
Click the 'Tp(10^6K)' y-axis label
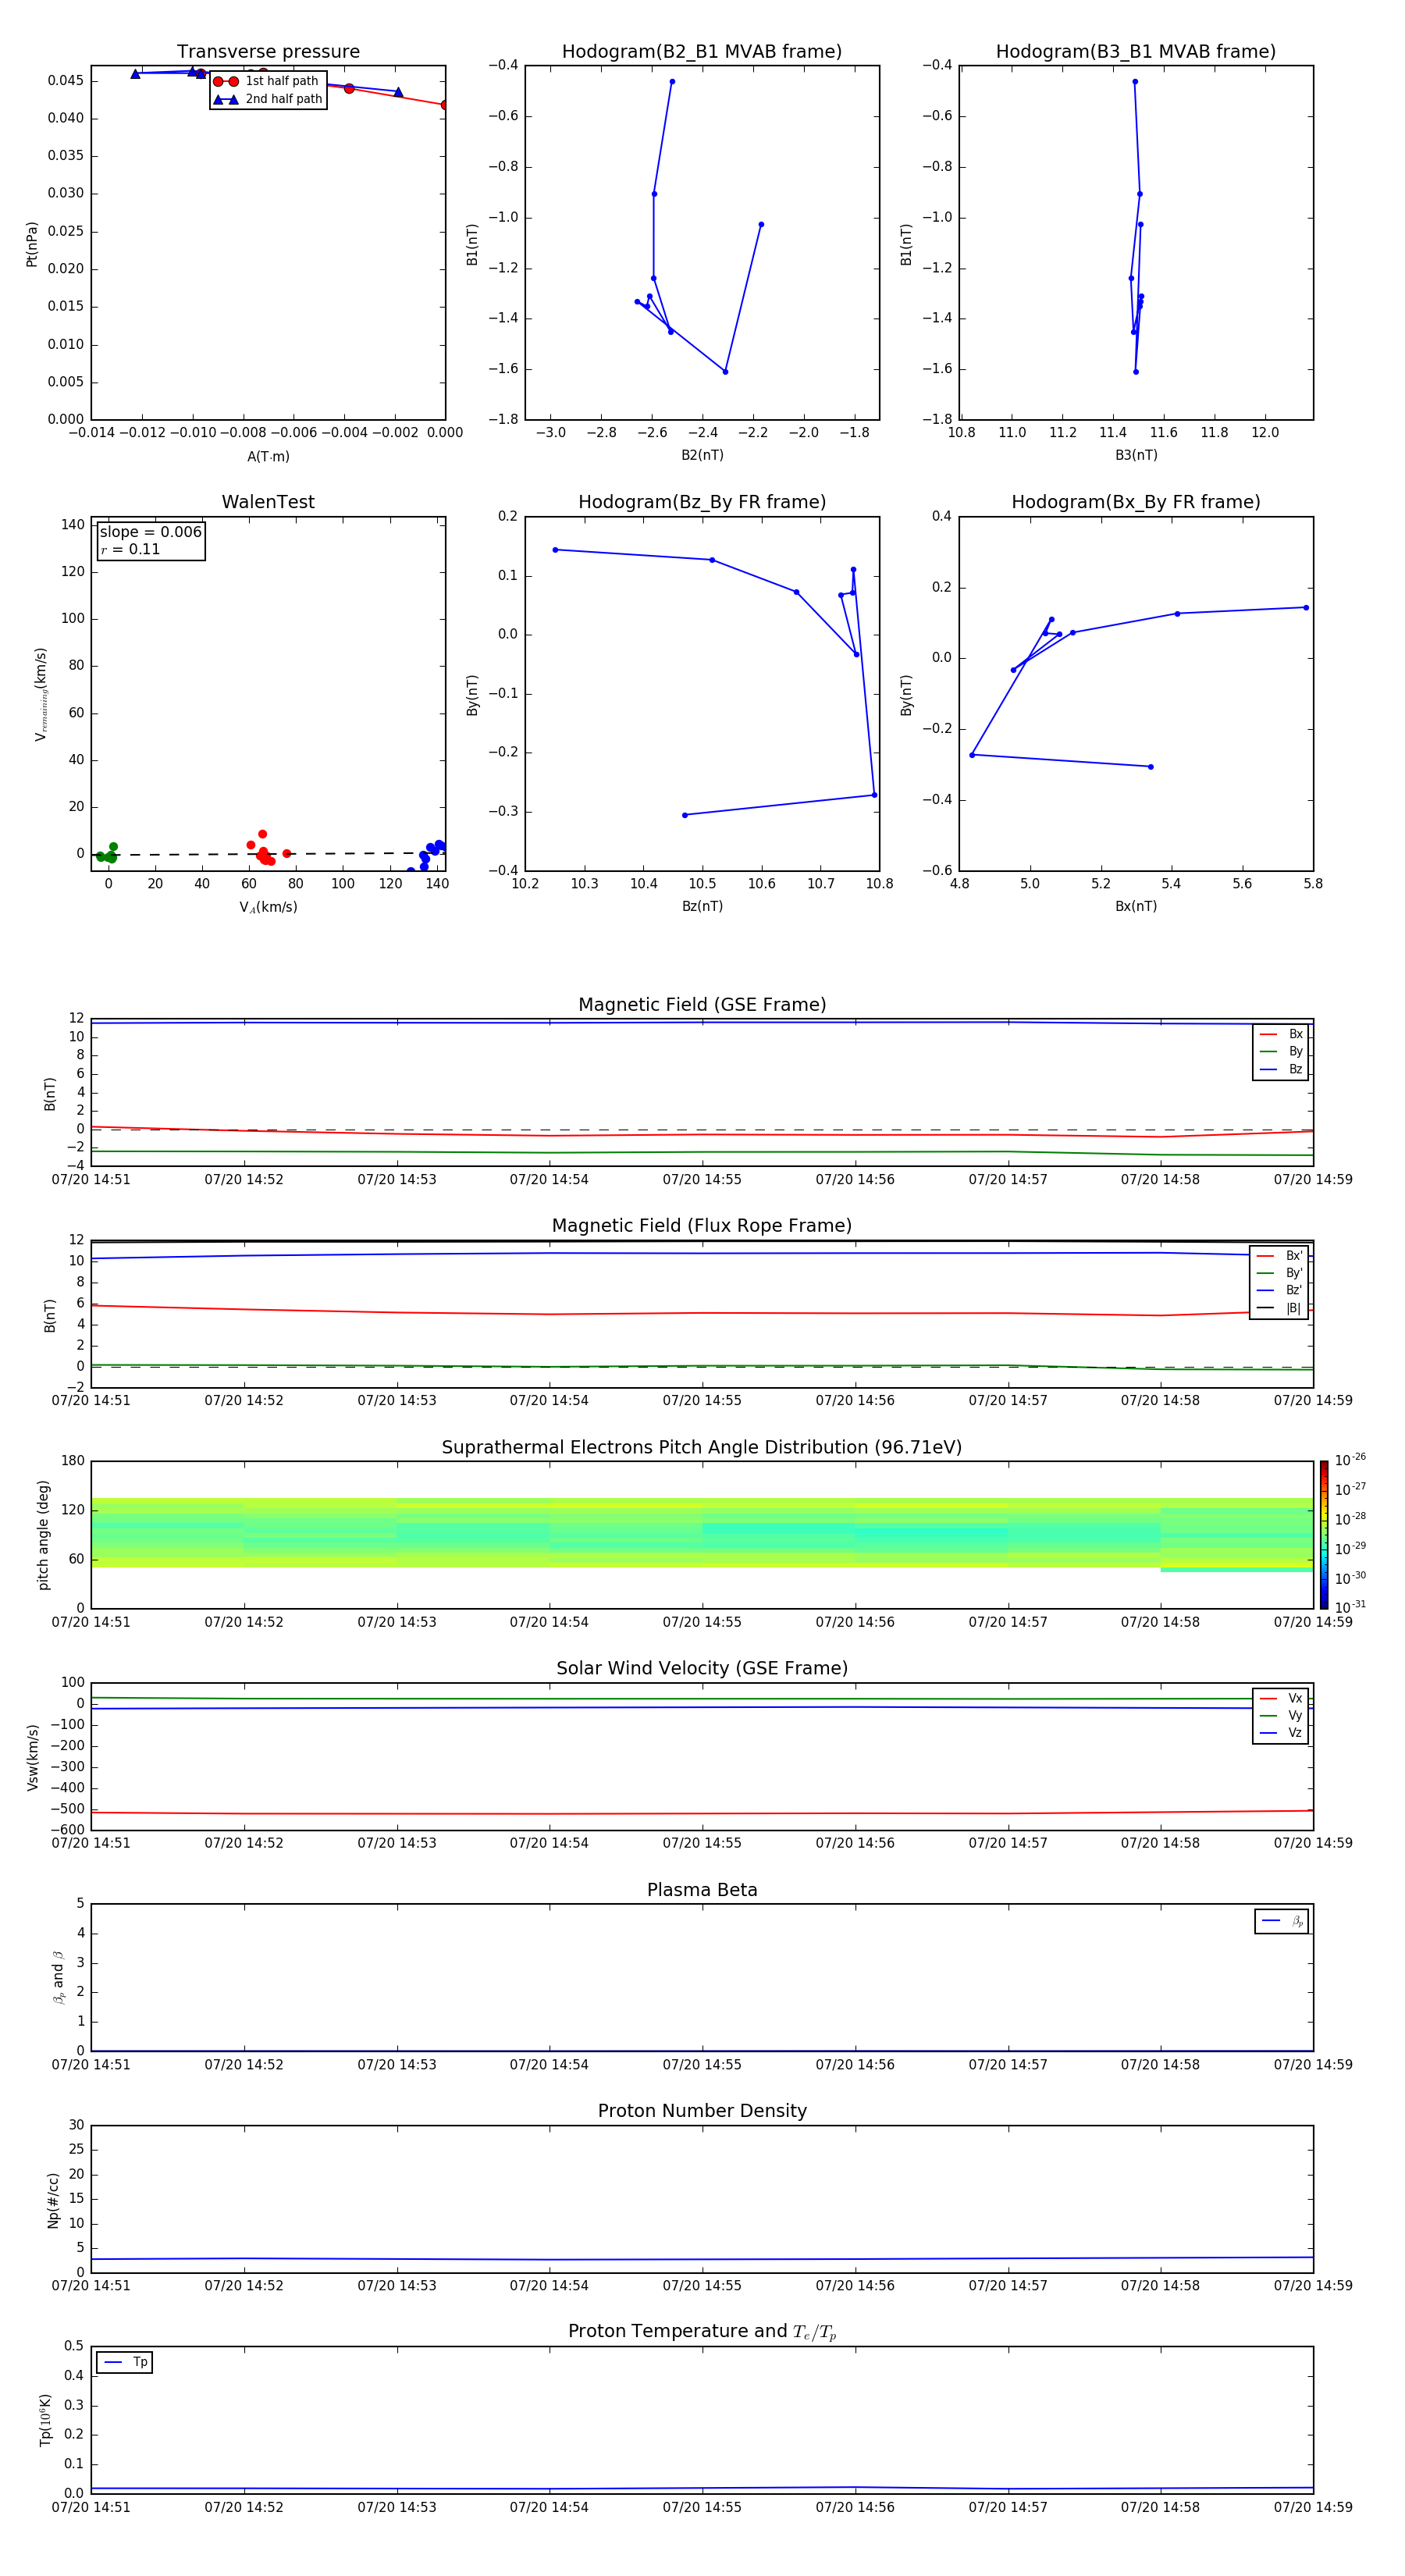(45, 2421)
